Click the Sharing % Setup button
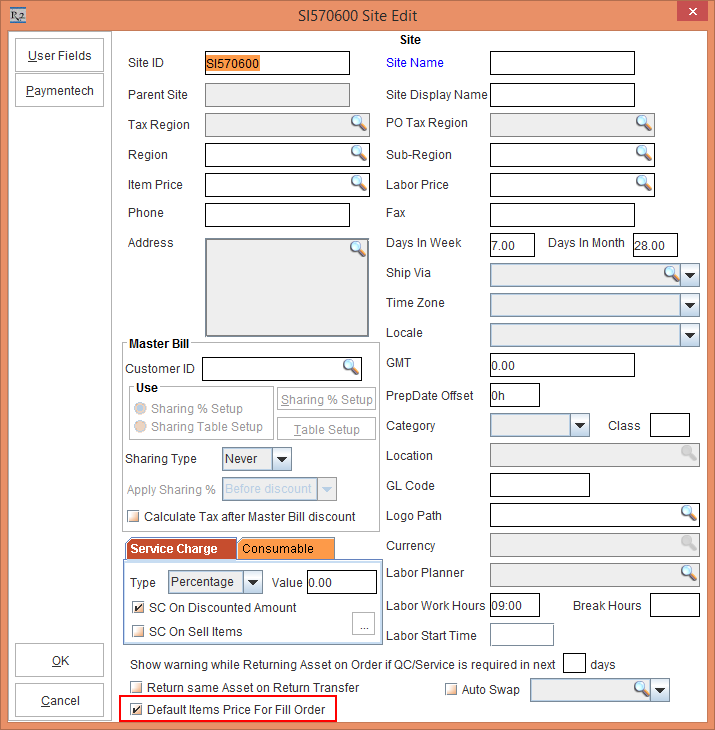Image resolution: width=715 pixels, height=730 pixels. 326,399
